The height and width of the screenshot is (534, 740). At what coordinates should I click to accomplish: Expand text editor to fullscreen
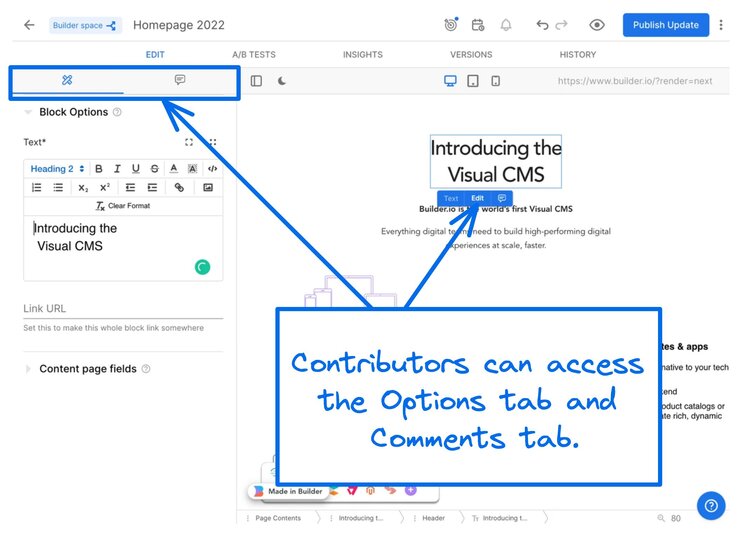[x=189, y=142]
